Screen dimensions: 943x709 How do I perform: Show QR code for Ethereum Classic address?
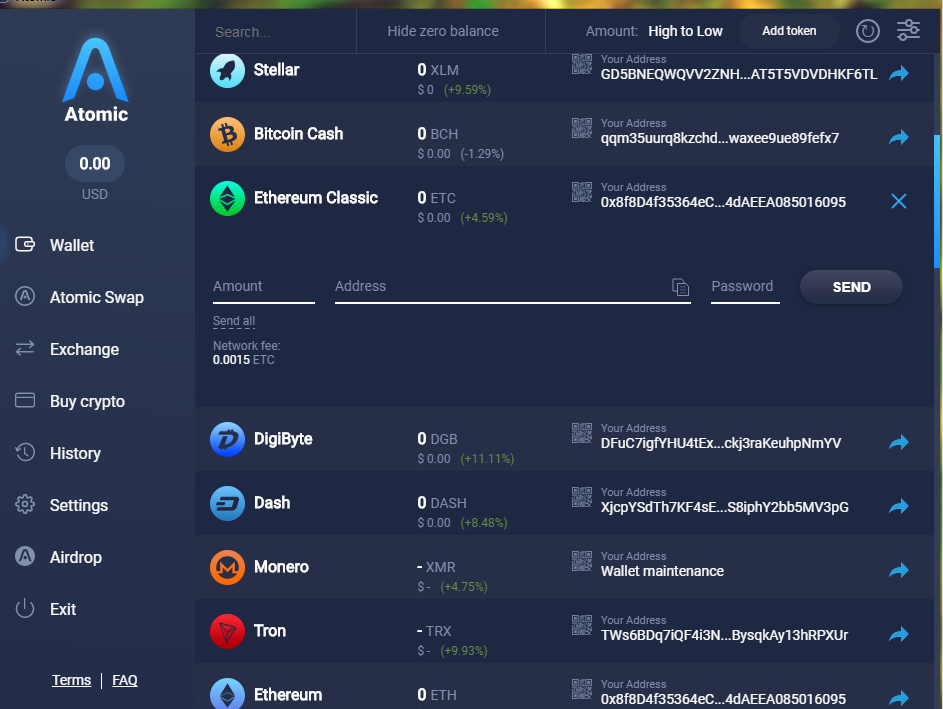(x=582, y=192)
